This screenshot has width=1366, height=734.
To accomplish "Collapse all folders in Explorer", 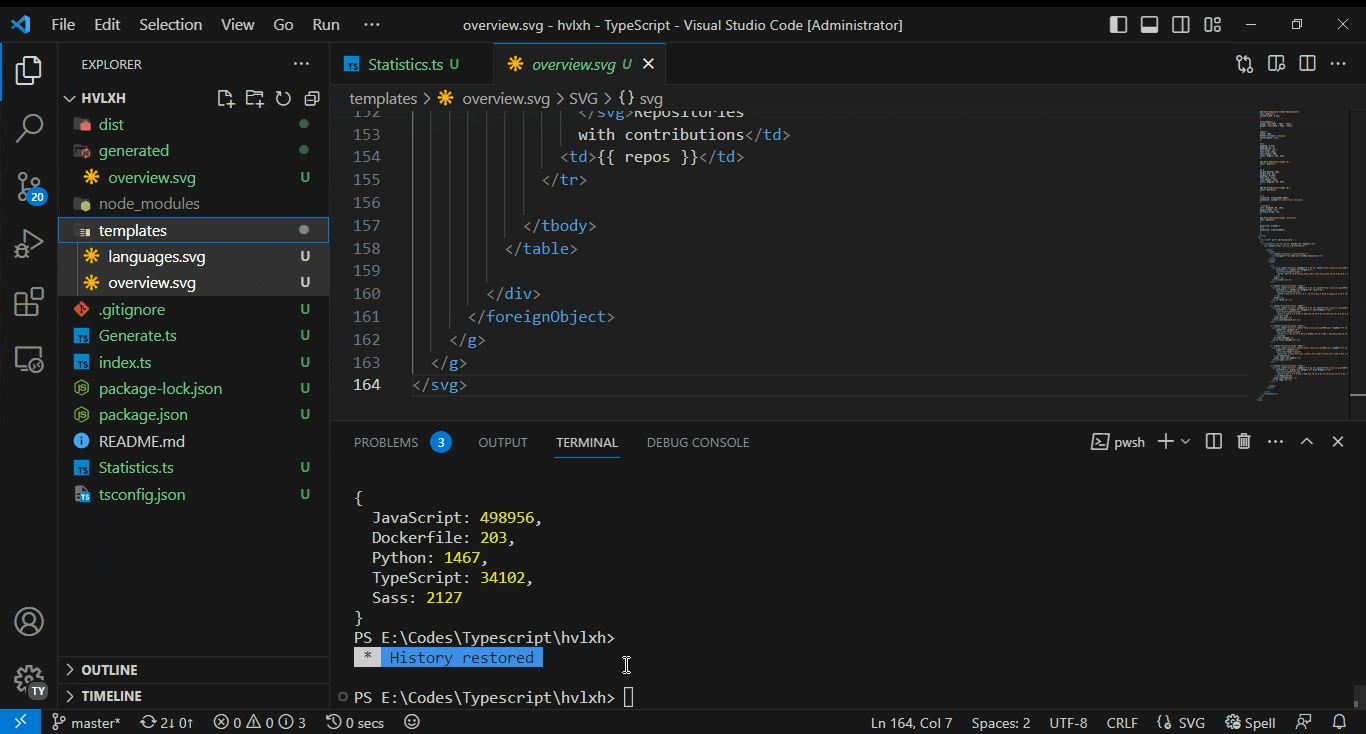I will (312, 98).
